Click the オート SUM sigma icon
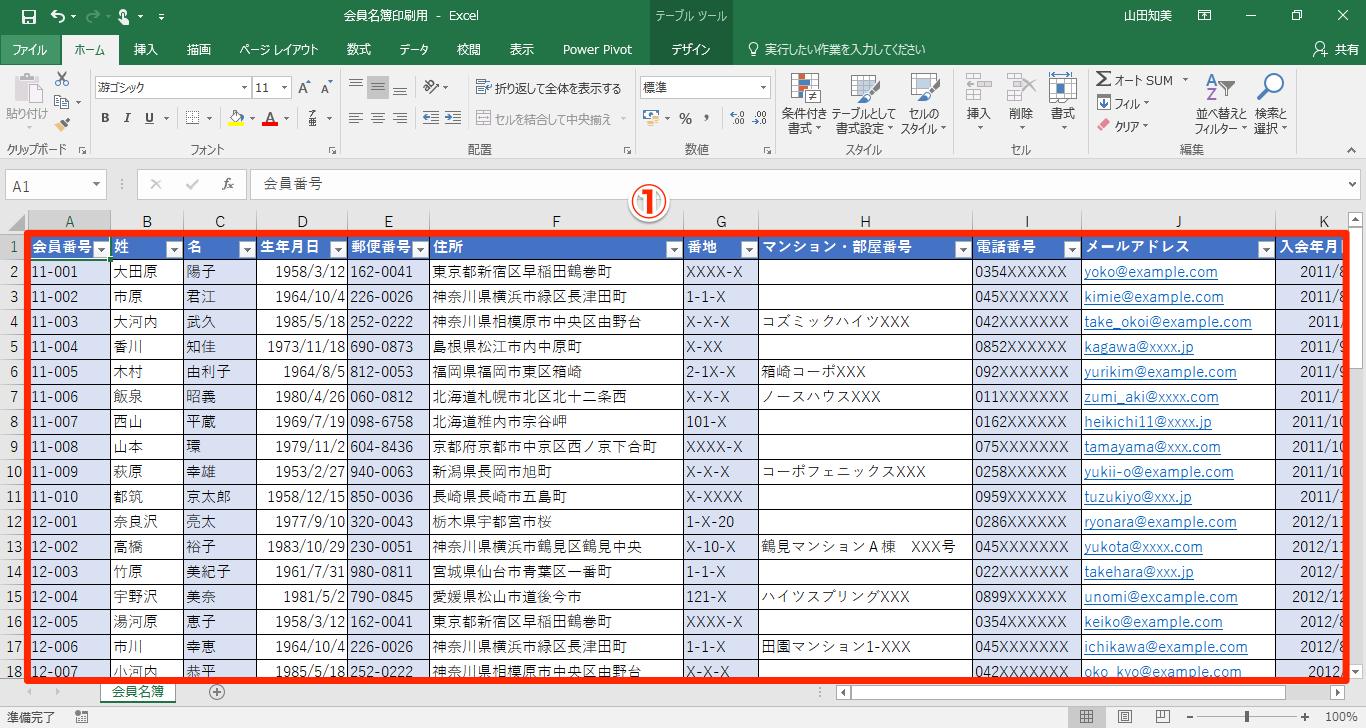 point(1103,80)
